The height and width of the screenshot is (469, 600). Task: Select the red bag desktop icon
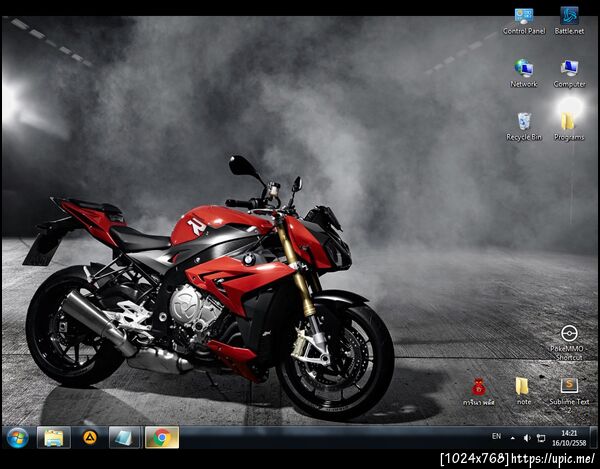[478, 392]
